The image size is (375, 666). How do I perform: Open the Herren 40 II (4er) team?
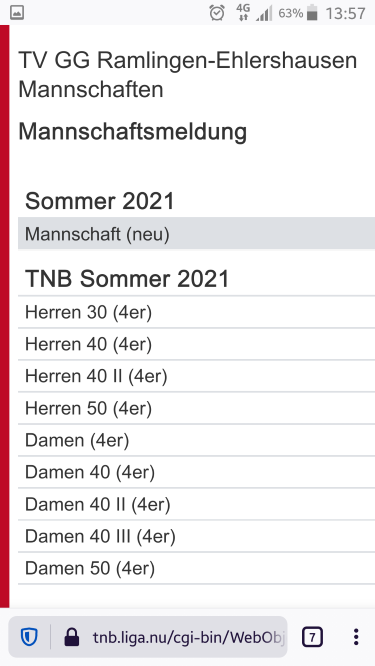point(196,376)
